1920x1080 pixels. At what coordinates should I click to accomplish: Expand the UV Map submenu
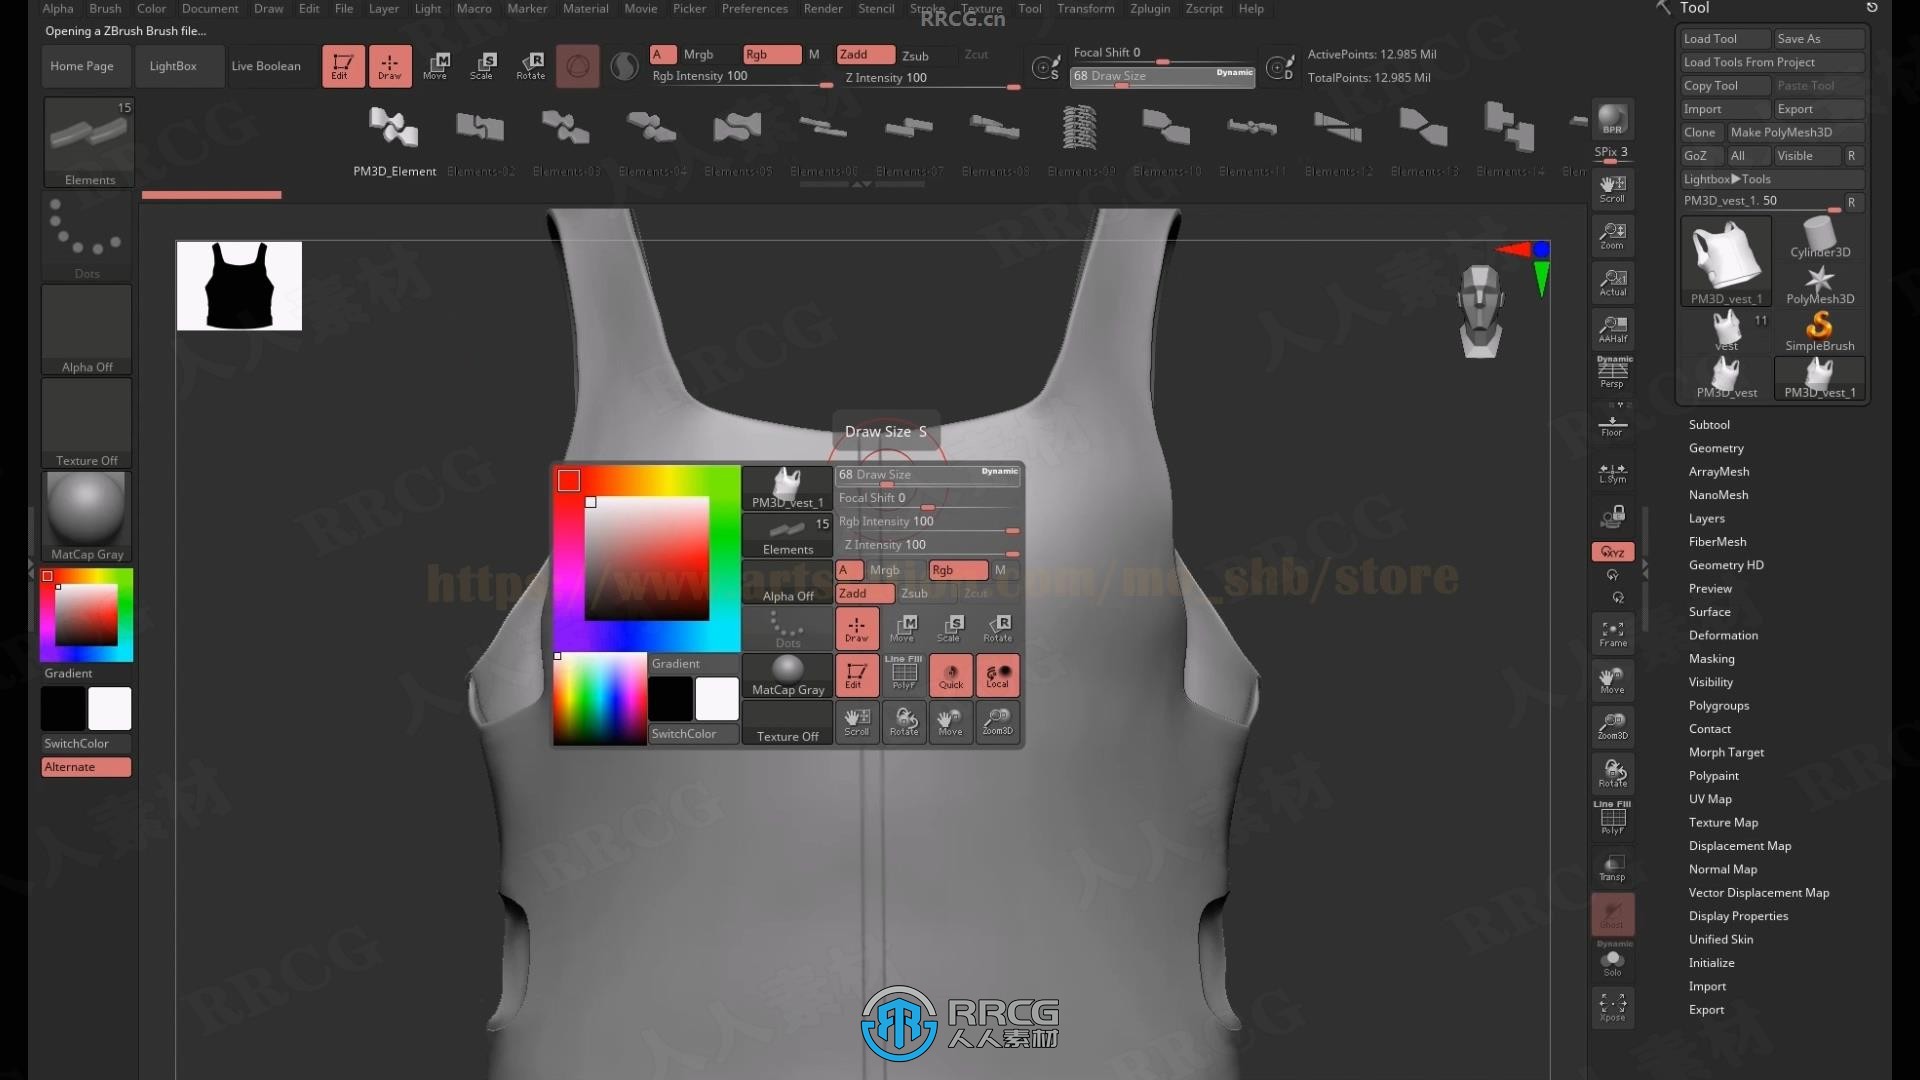[1709, 798]
